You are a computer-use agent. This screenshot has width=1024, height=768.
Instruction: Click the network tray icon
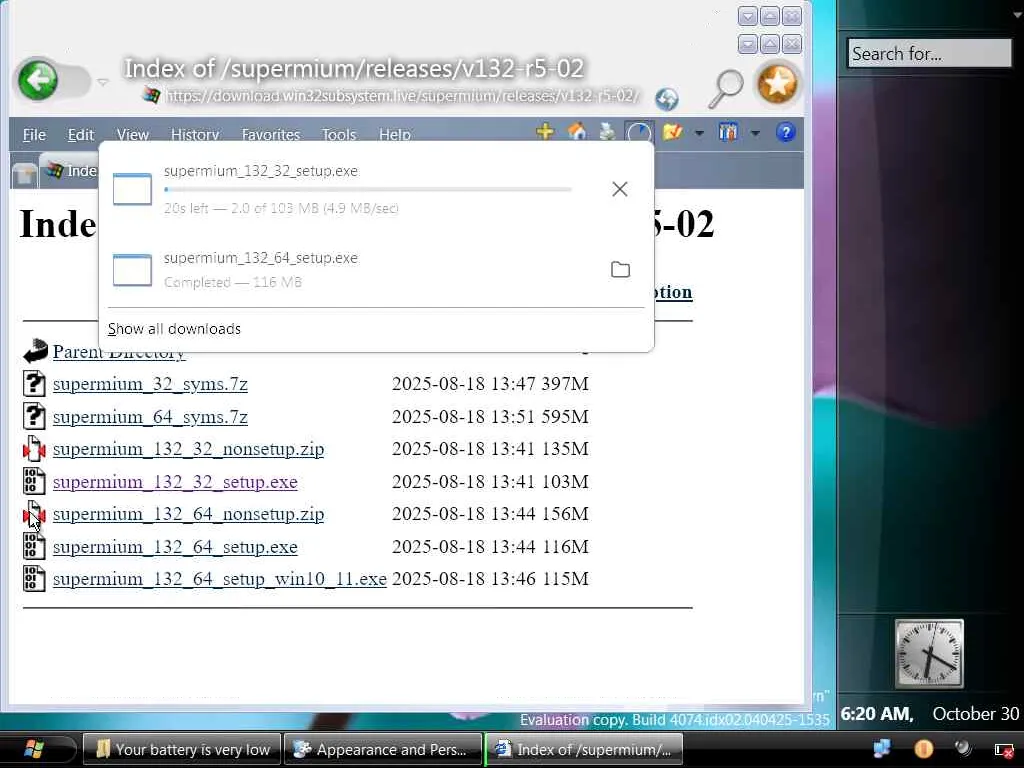(x=882, y=748)
